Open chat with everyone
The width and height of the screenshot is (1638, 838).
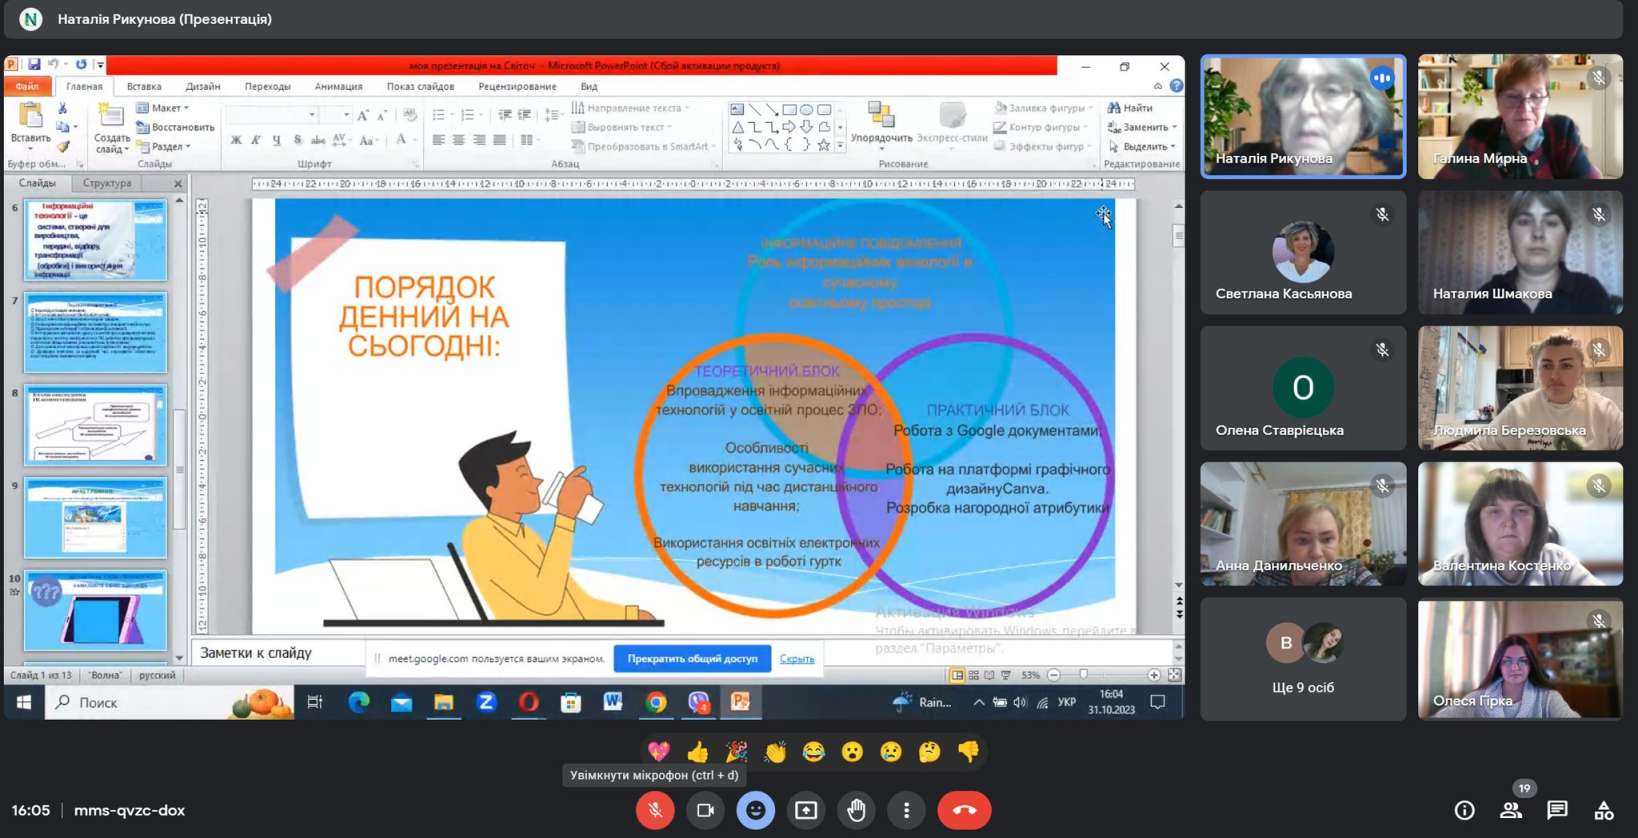[x=1557, y=811]
